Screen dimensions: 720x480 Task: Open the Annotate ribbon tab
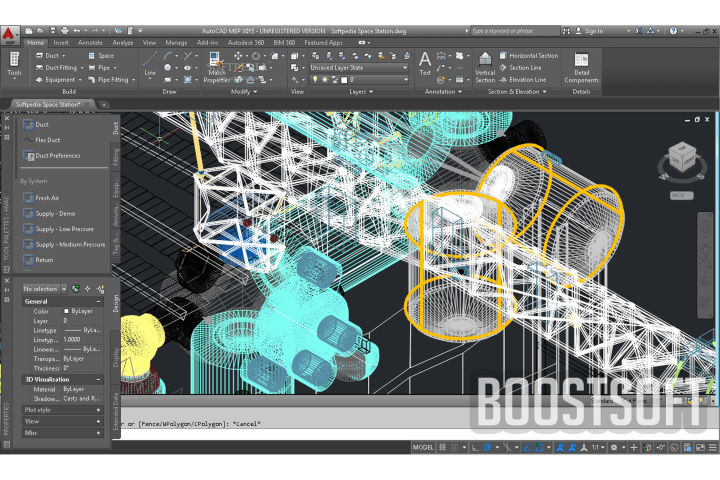[90, 43]
